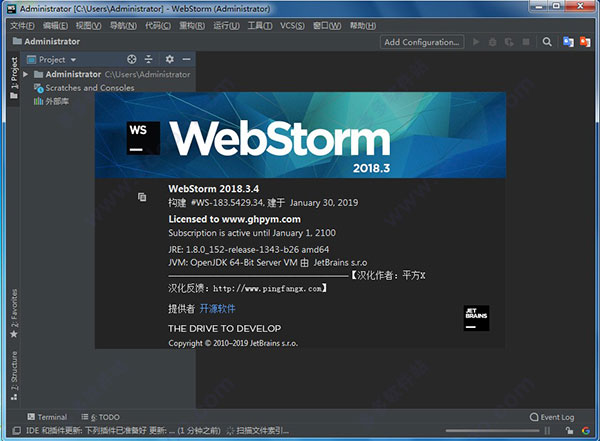The image size is (600, 441).
Task: Click 'THE DRIVE TO DEVELOP' text
Action: pyautogui.click(x=225, y=328)
